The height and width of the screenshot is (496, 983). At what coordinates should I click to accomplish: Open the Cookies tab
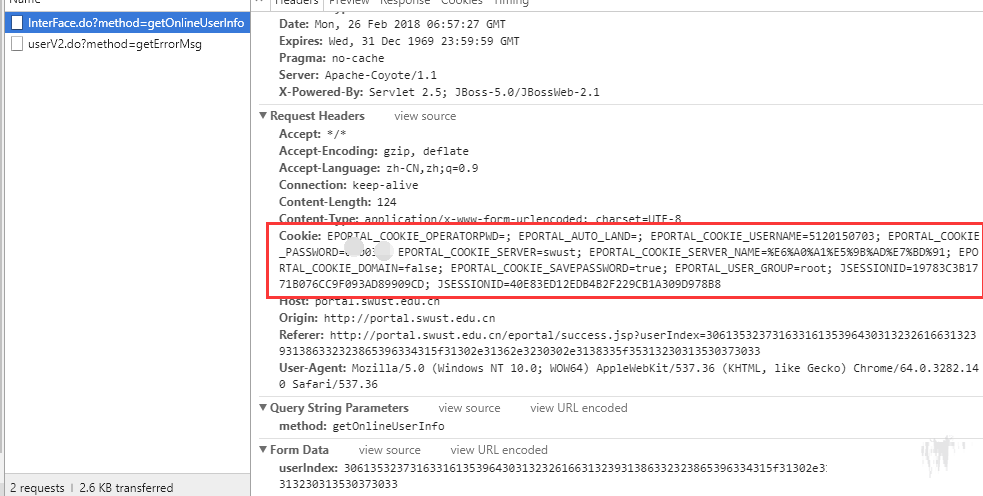pyautogui.click(x=461, y=3)
